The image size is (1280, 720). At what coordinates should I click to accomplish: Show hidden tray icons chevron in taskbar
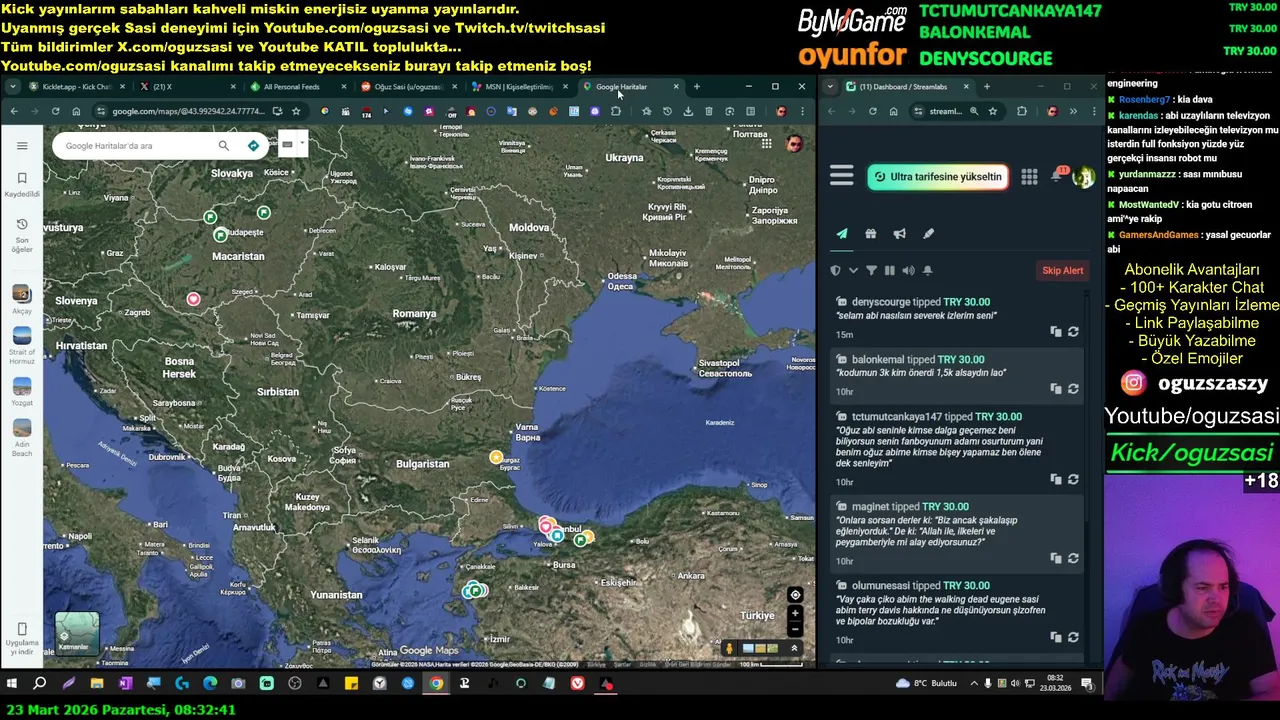point(974,684)
